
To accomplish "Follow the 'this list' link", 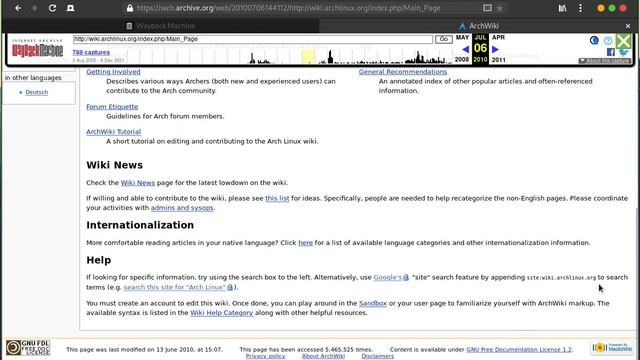I will tap(277, 198).
